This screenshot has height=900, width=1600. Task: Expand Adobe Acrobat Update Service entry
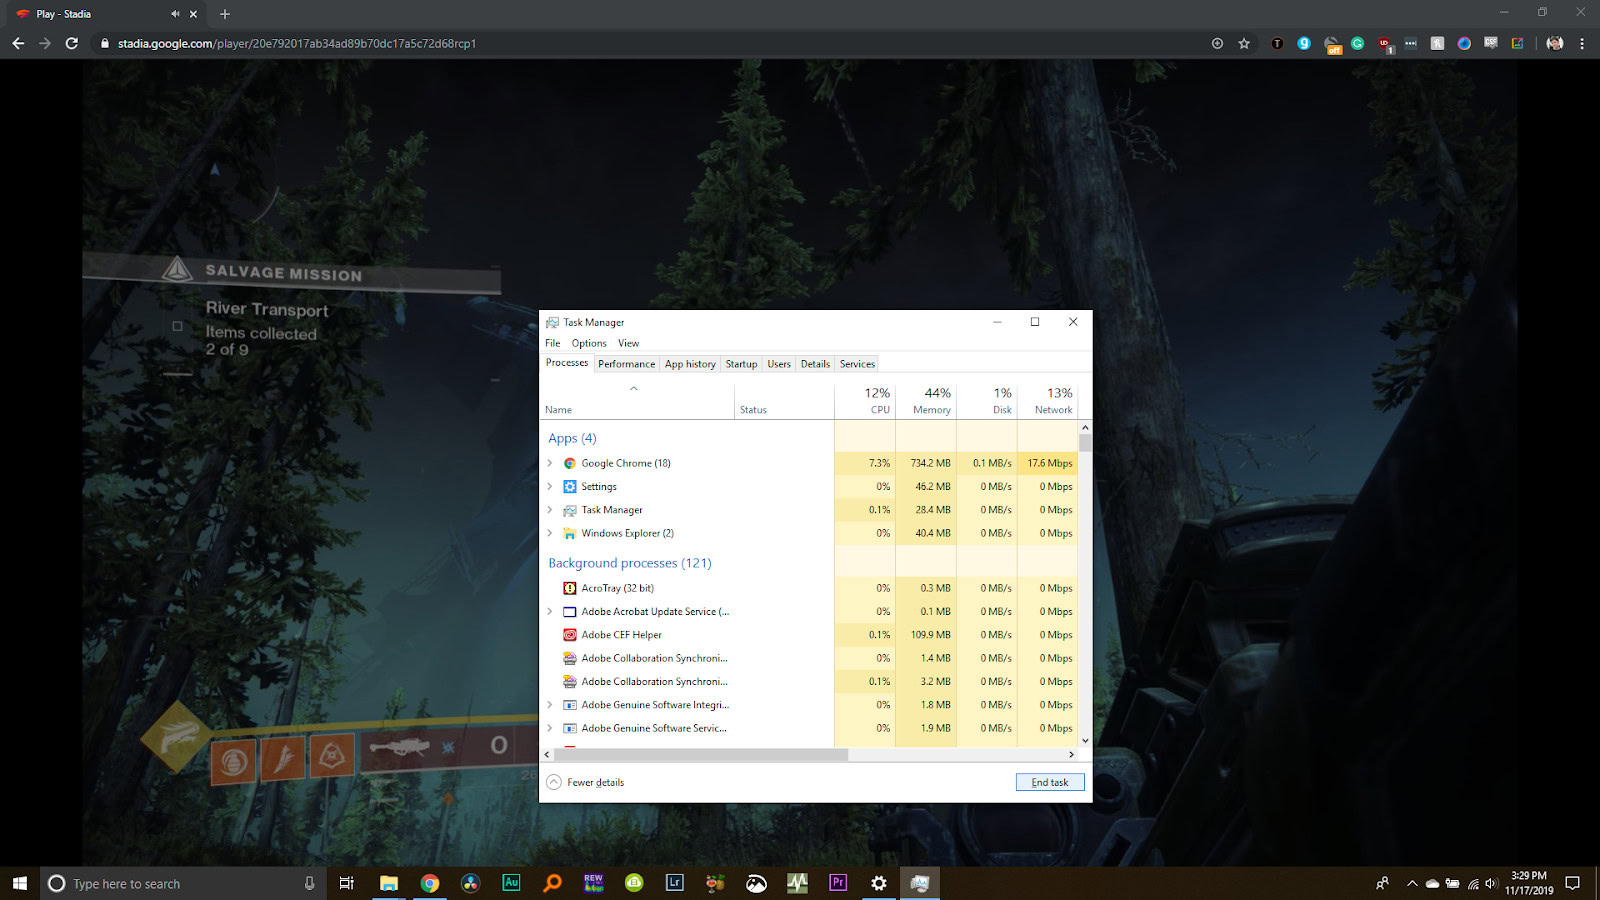[x=550, y=611]
